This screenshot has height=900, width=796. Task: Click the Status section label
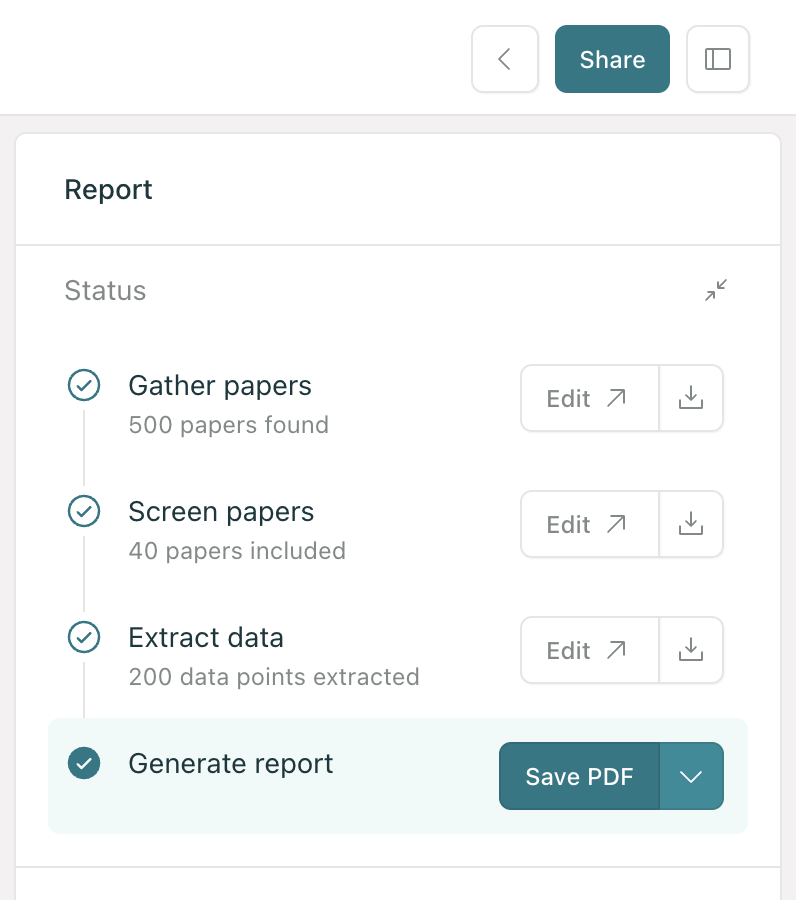[x=105, y=290]
